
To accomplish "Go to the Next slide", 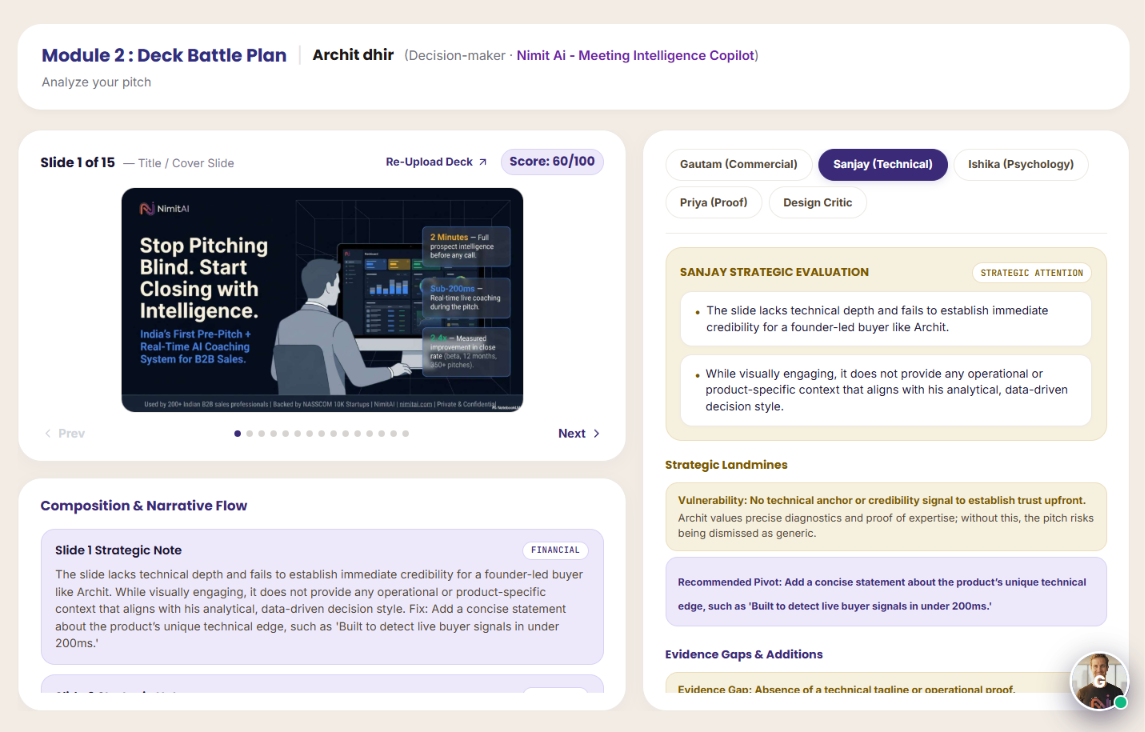I will (x=579, y=433).
